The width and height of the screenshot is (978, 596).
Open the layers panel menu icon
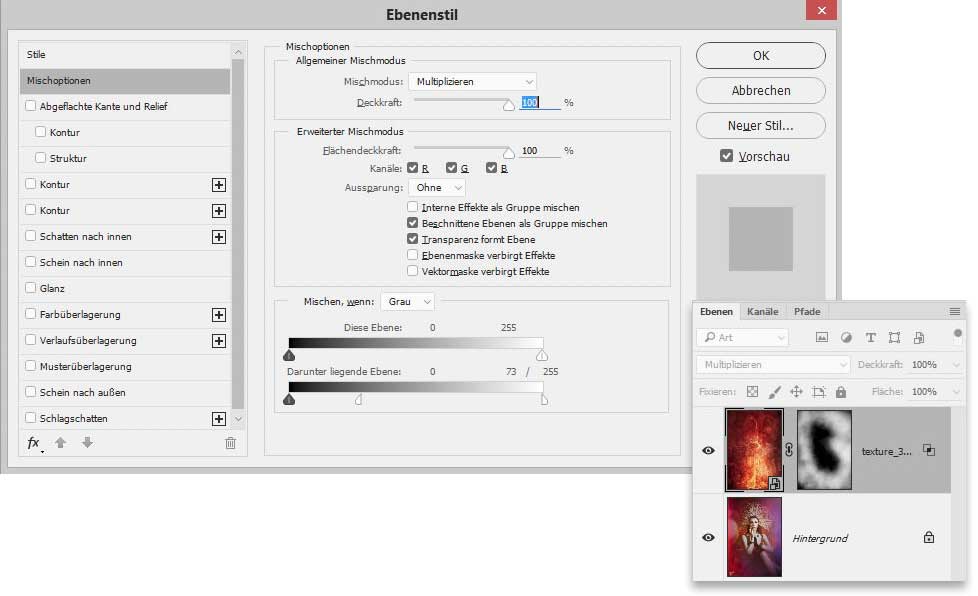pos(954,312)
